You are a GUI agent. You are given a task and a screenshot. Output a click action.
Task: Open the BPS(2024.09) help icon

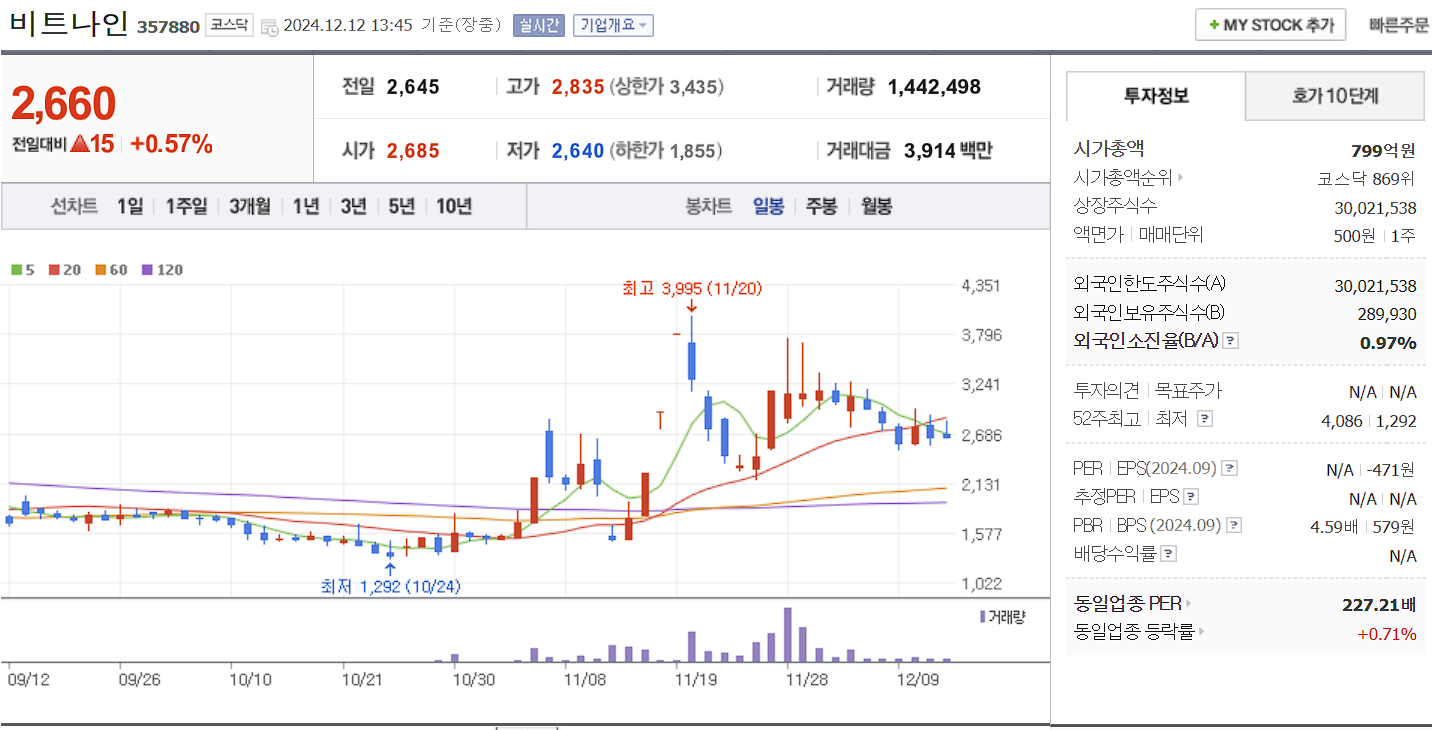pyautogui.click(x=1234, y=524)
